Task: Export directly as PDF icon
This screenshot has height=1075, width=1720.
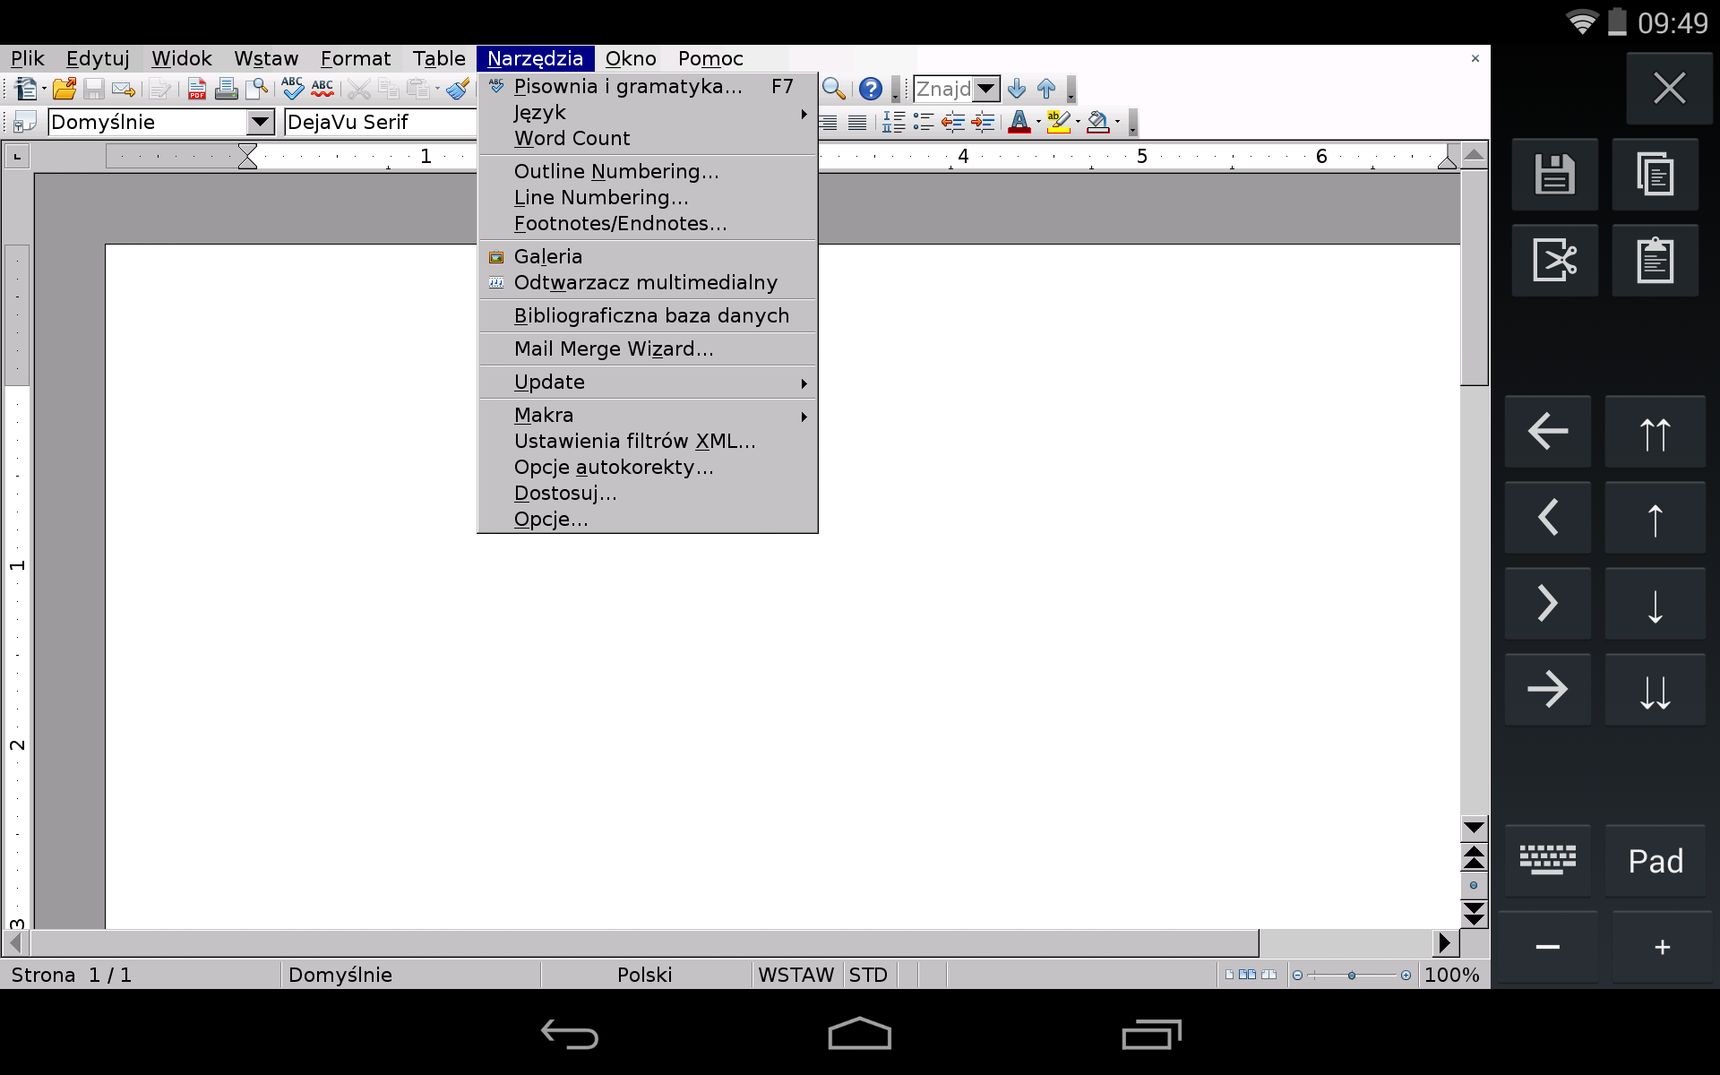Action: tap(197, 89)
